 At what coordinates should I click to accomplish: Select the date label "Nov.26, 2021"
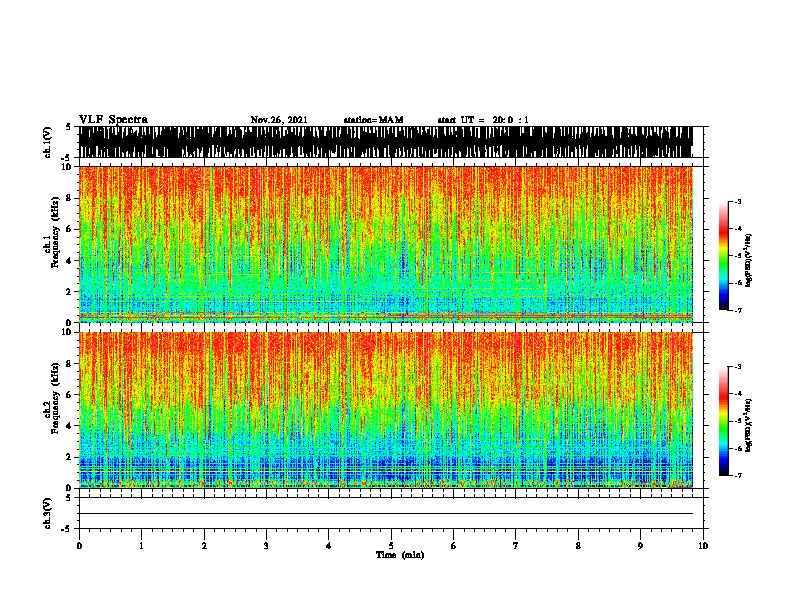click(x=279, y=120)
